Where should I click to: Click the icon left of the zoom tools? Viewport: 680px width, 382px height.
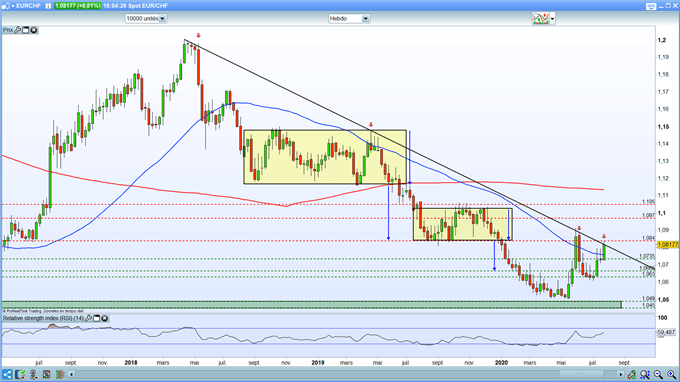pyautogui.click(x=632, y=374)
